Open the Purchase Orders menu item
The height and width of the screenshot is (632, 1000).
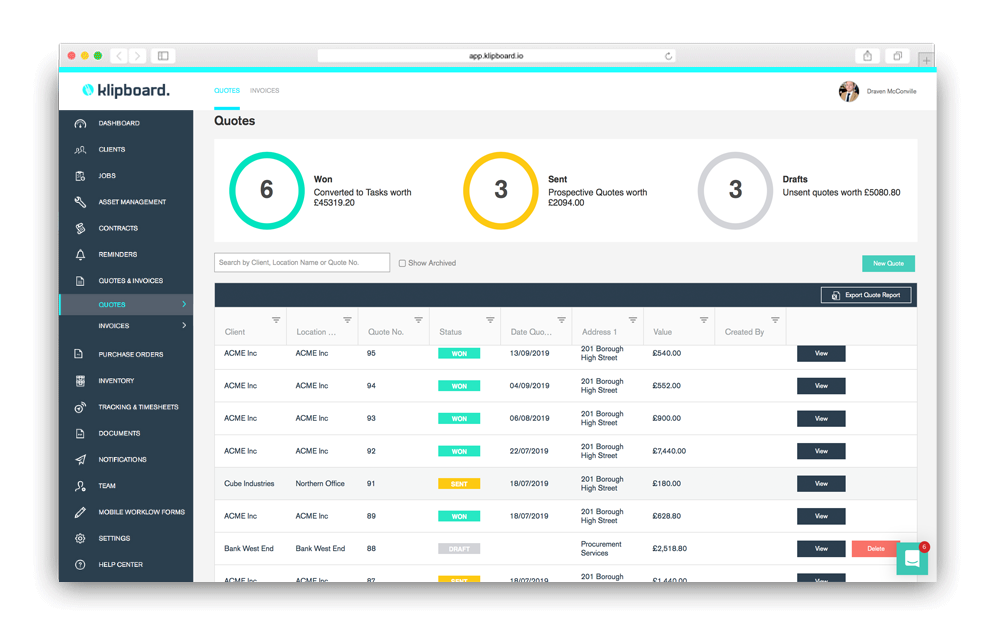point(131,355)
